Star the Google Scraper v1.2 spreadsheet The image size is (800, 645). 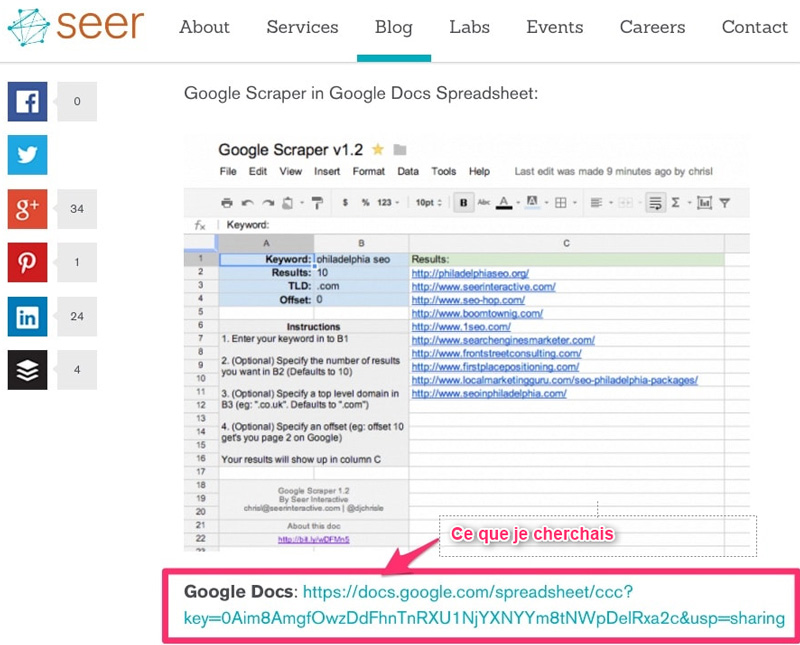[378, 150]
